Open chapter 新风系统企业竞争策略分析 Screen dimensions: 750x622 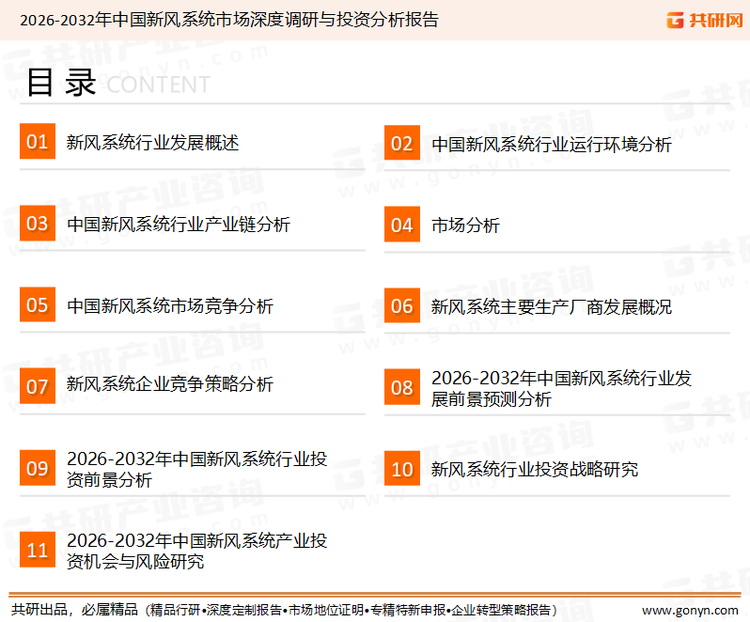click(170, 384)
